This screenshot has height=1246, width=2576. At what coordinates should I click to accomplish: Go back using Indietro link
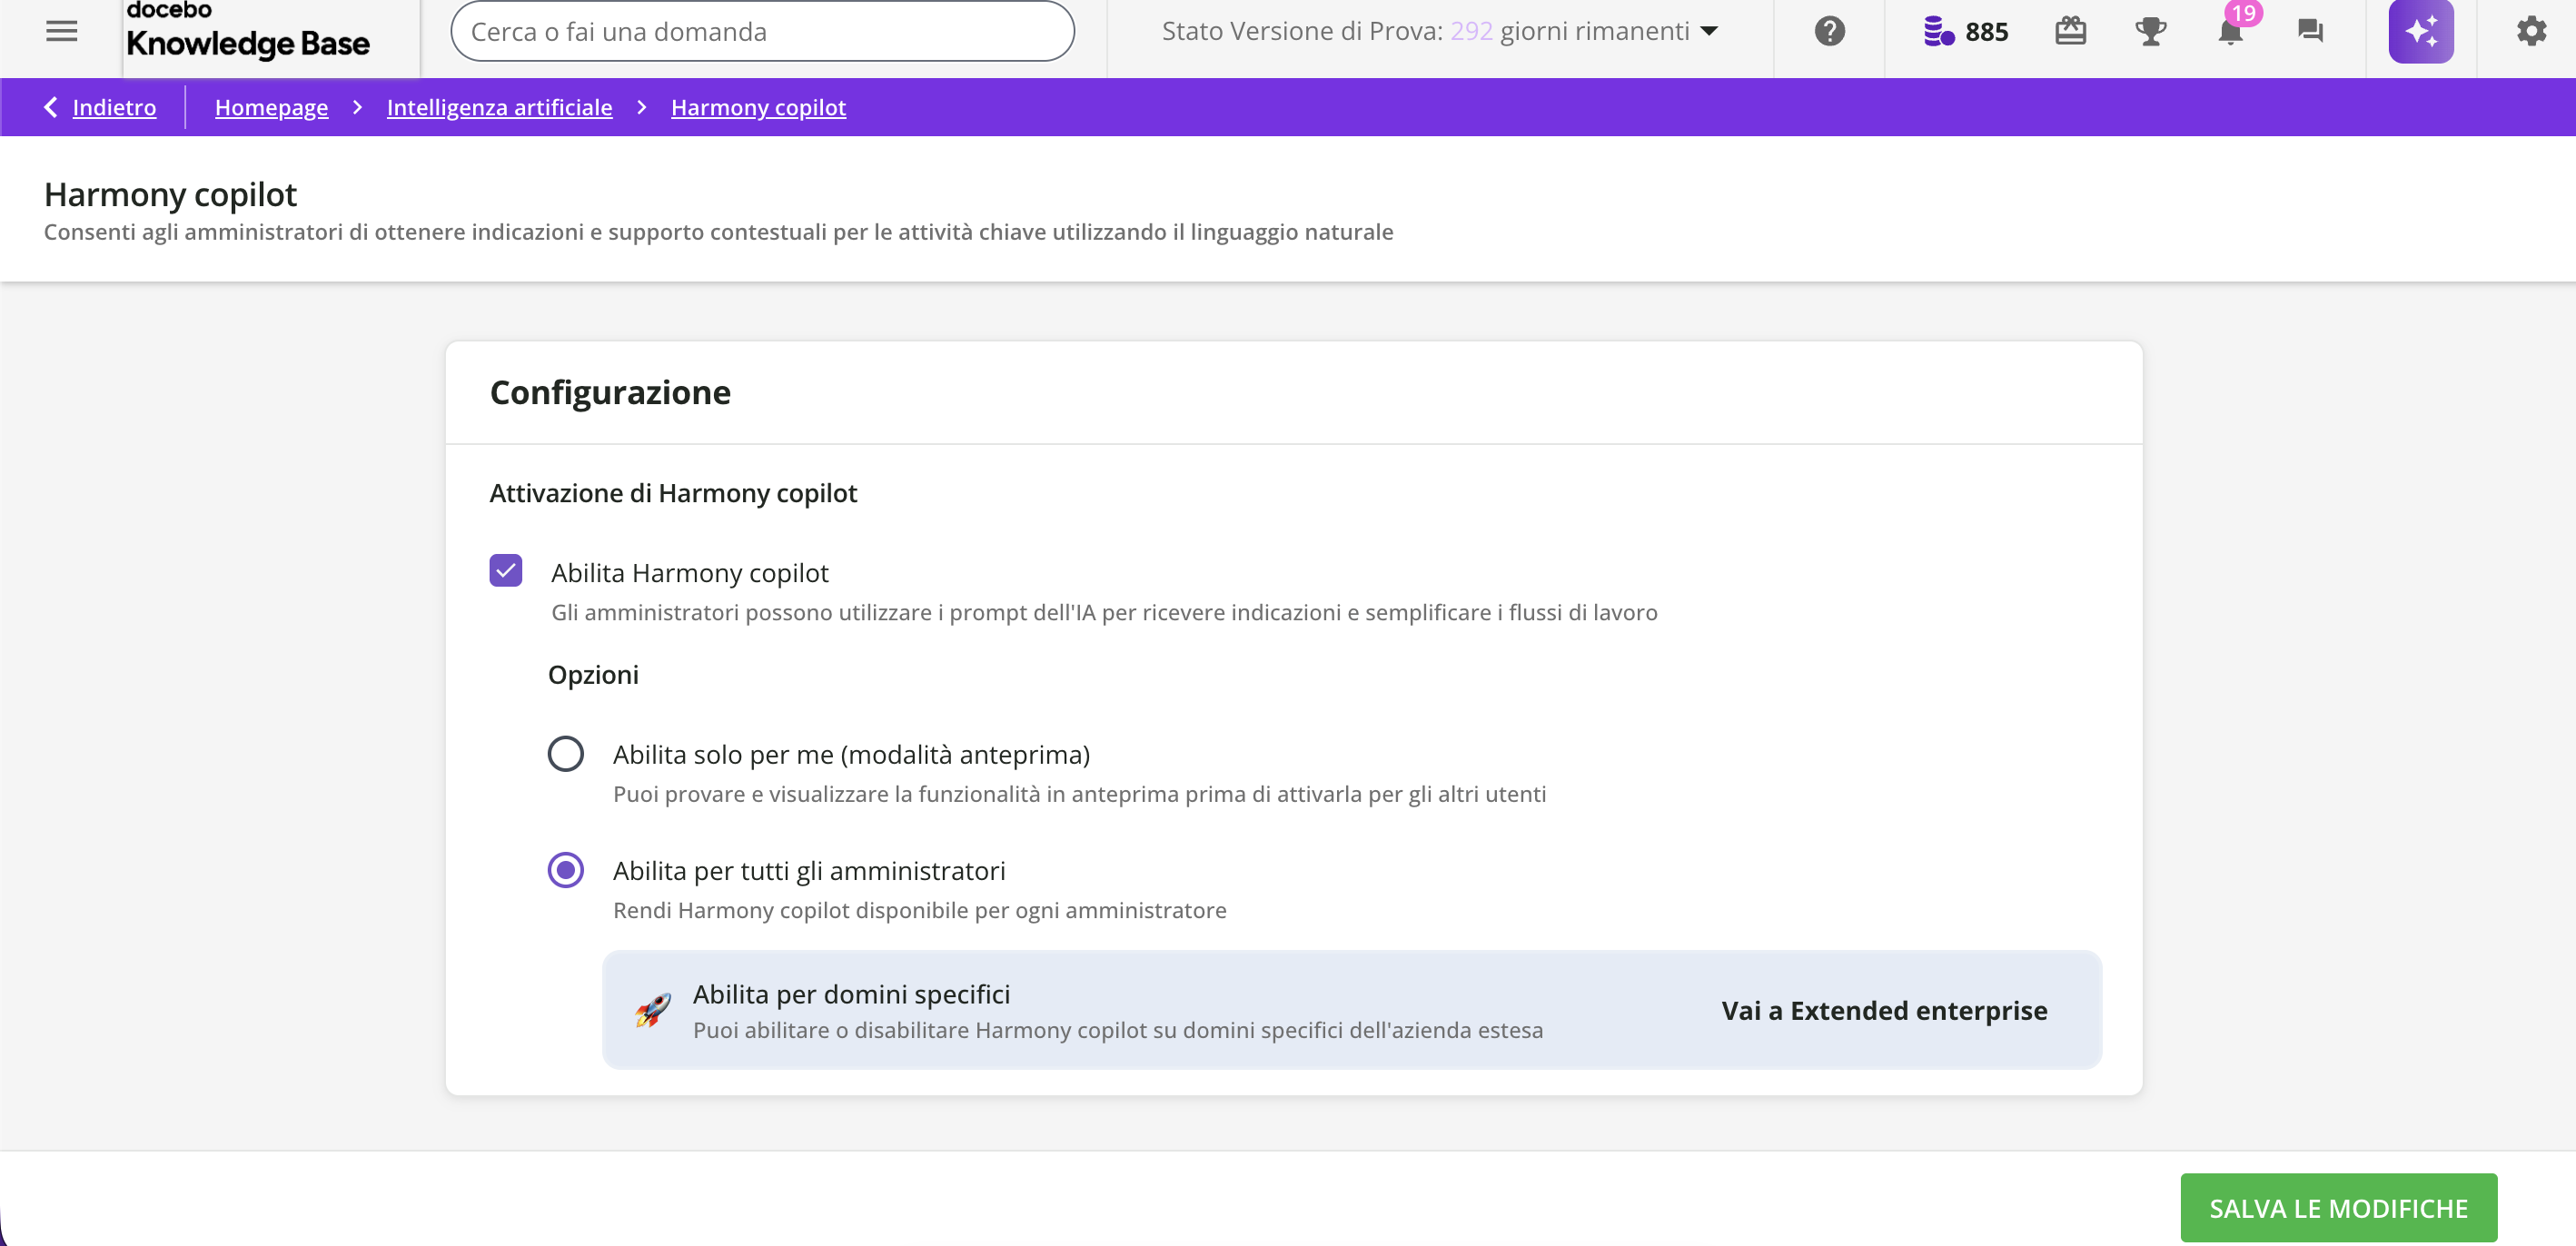pos(113,107)
